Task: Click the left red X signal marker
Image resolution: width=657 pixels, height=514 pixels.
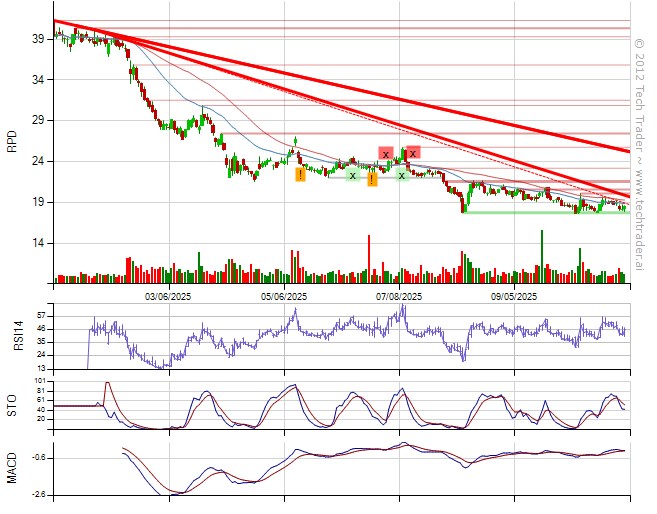Action: coord(385,153)
